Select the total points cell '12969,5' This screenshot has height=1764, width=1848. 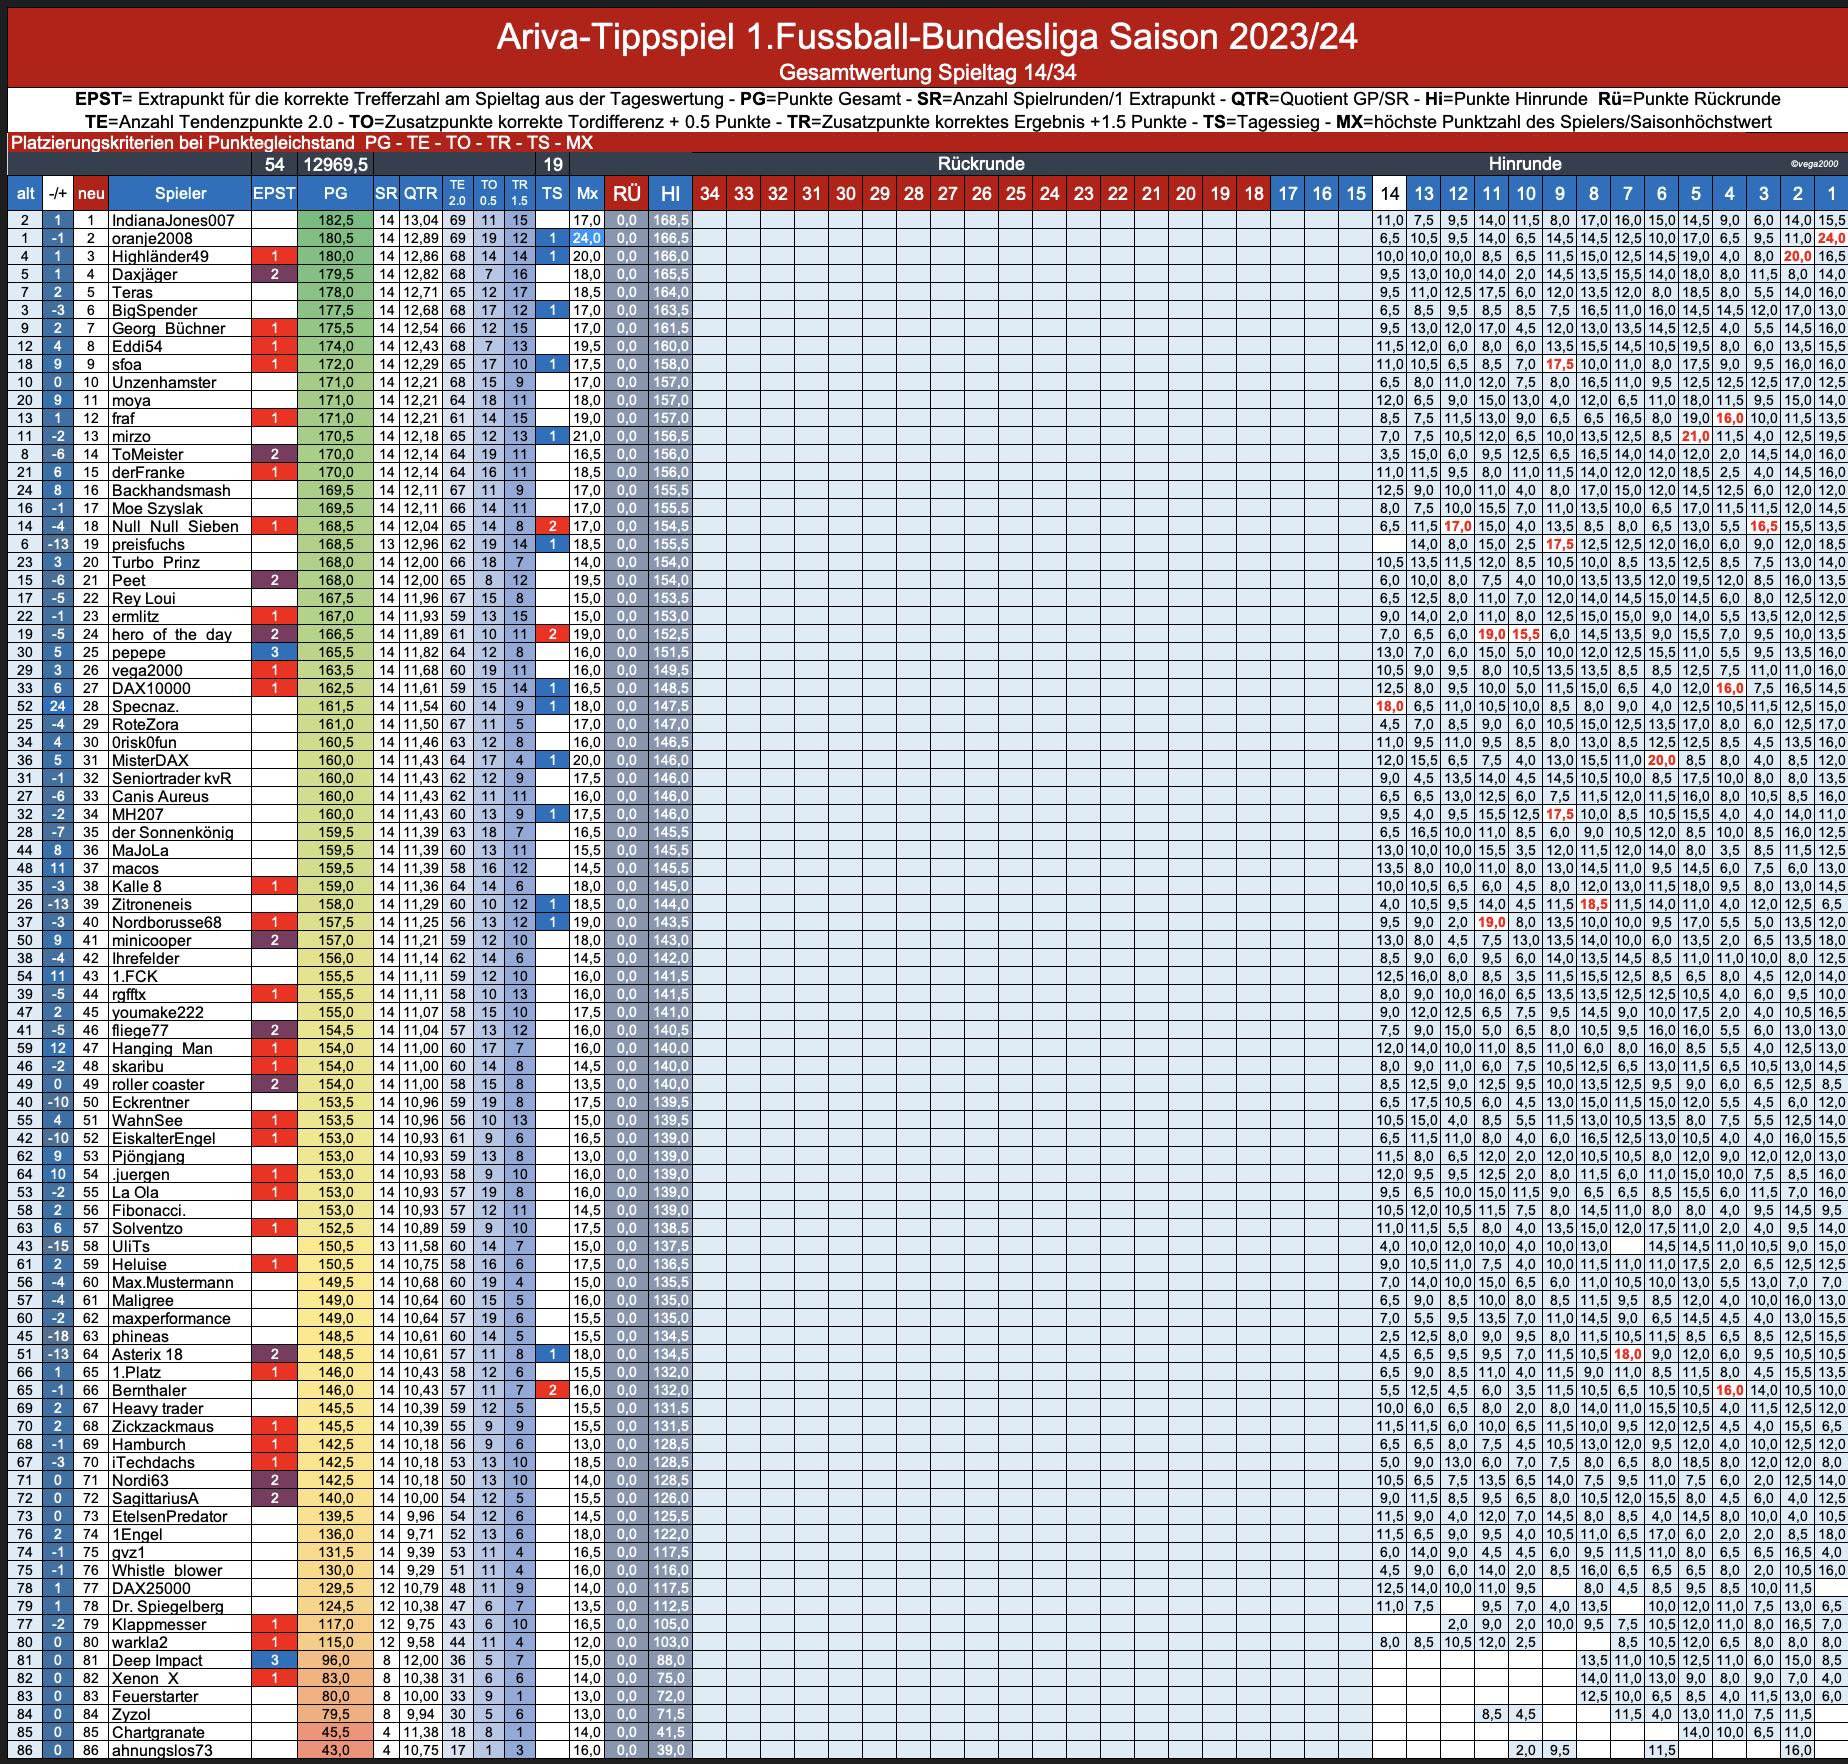(336, 164)
